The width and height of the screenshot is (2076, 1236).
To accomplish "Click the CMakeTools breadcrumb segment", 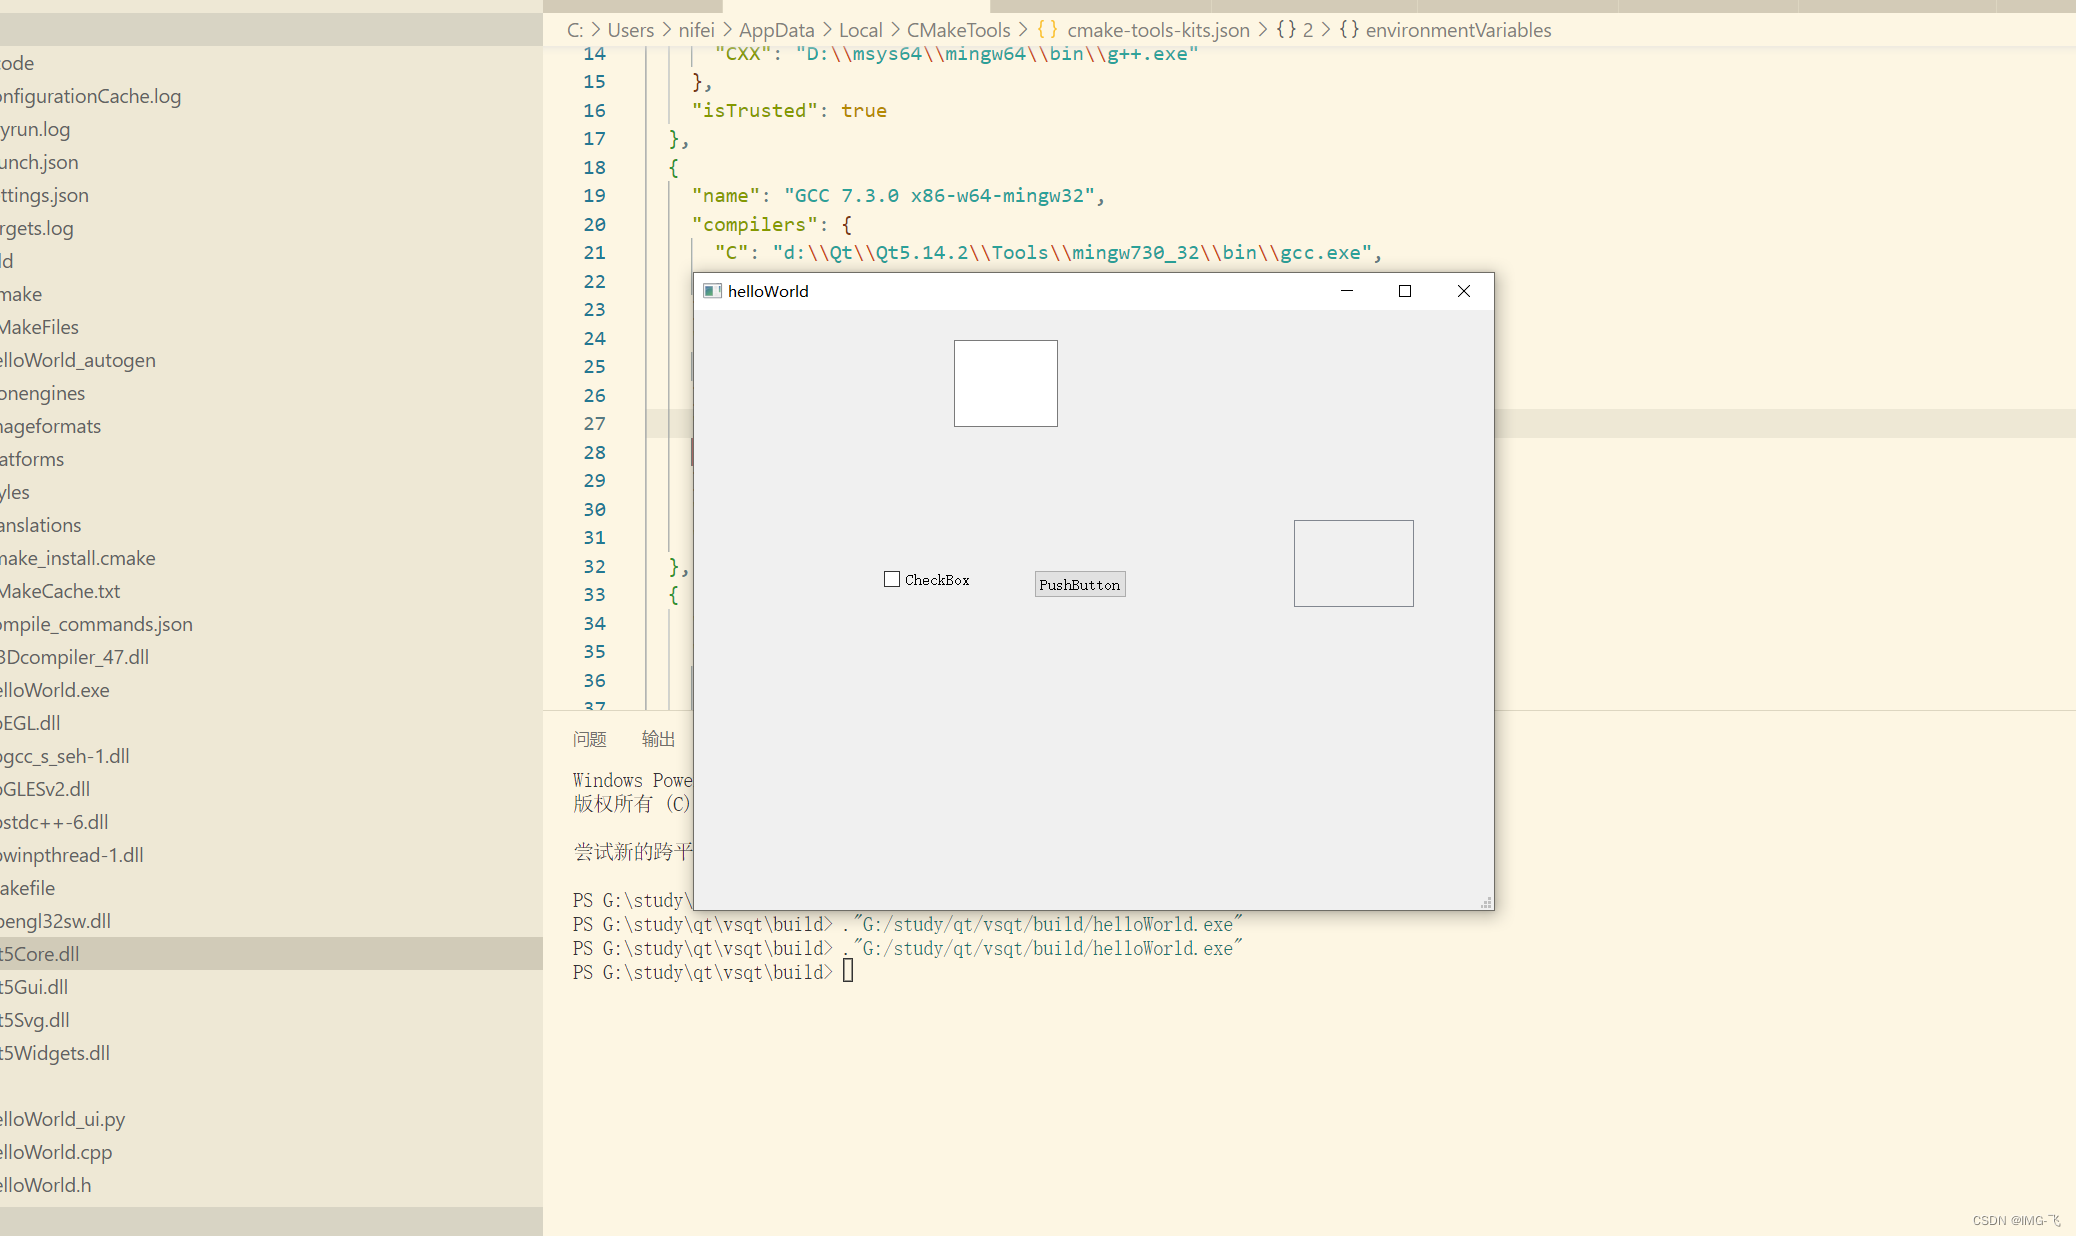I will [958, 30].
